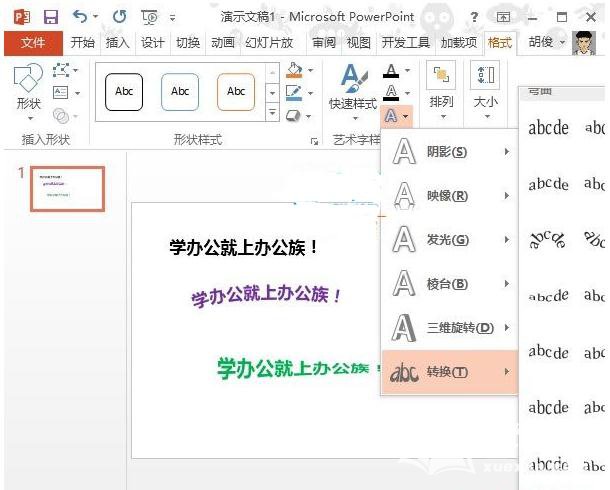Apply the blue outline Abc shape style

(x=180, y=92)
